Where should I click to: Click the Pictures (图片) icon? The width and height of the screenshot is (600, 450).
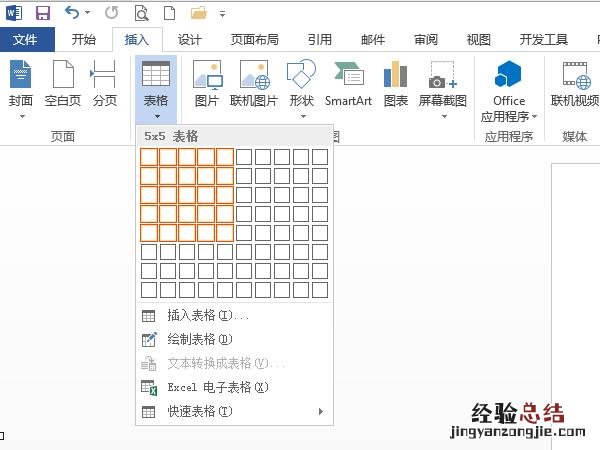tap(207, 84)
